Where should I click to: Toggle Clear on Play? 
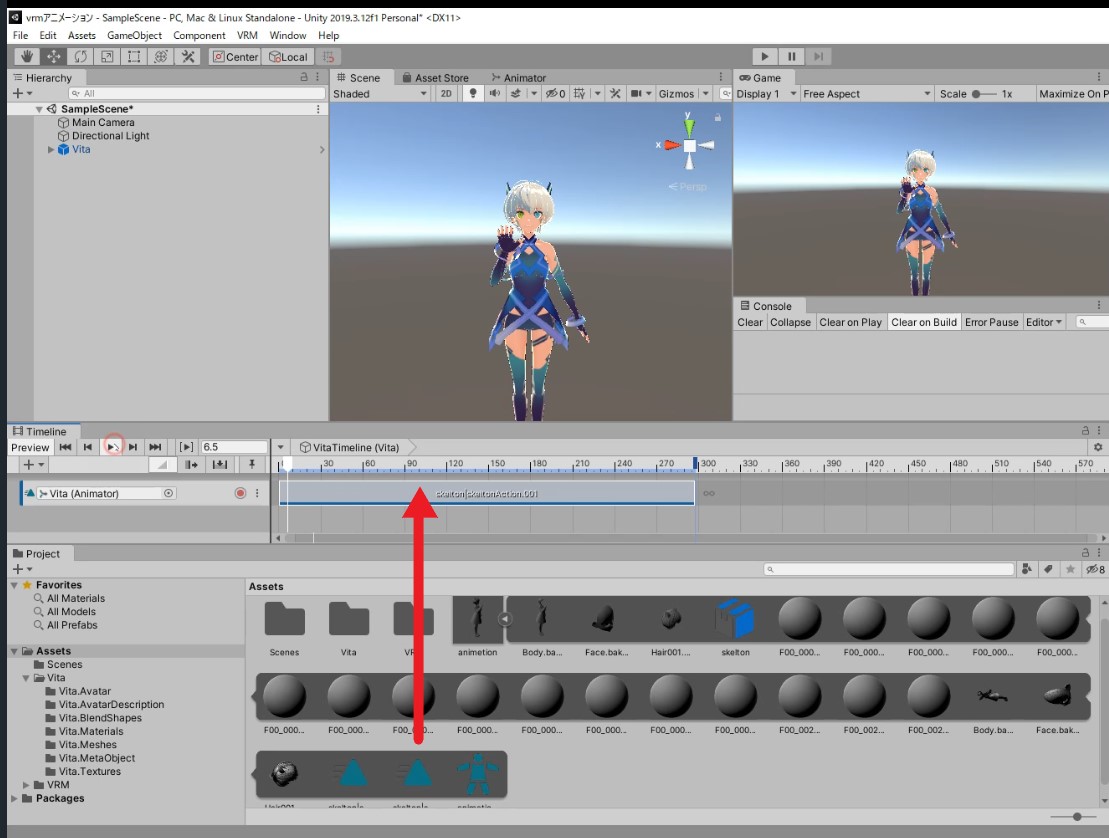point(850,322)
